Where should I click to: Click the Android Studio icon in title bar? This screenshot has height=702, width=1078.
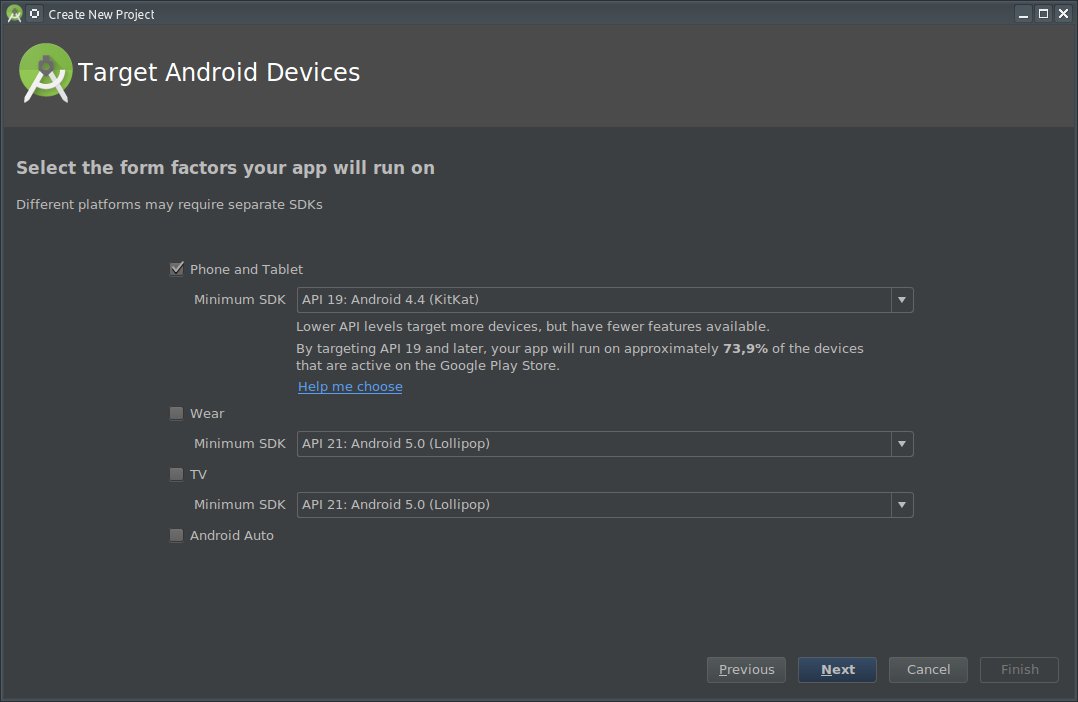coord(14,14)
